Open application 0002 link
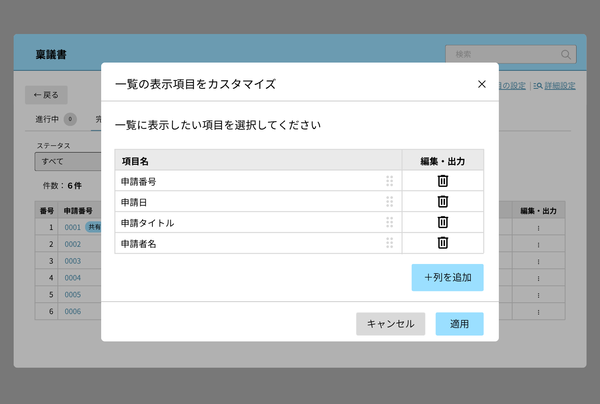Screen dimensions: 600x404 click(72, 243)
